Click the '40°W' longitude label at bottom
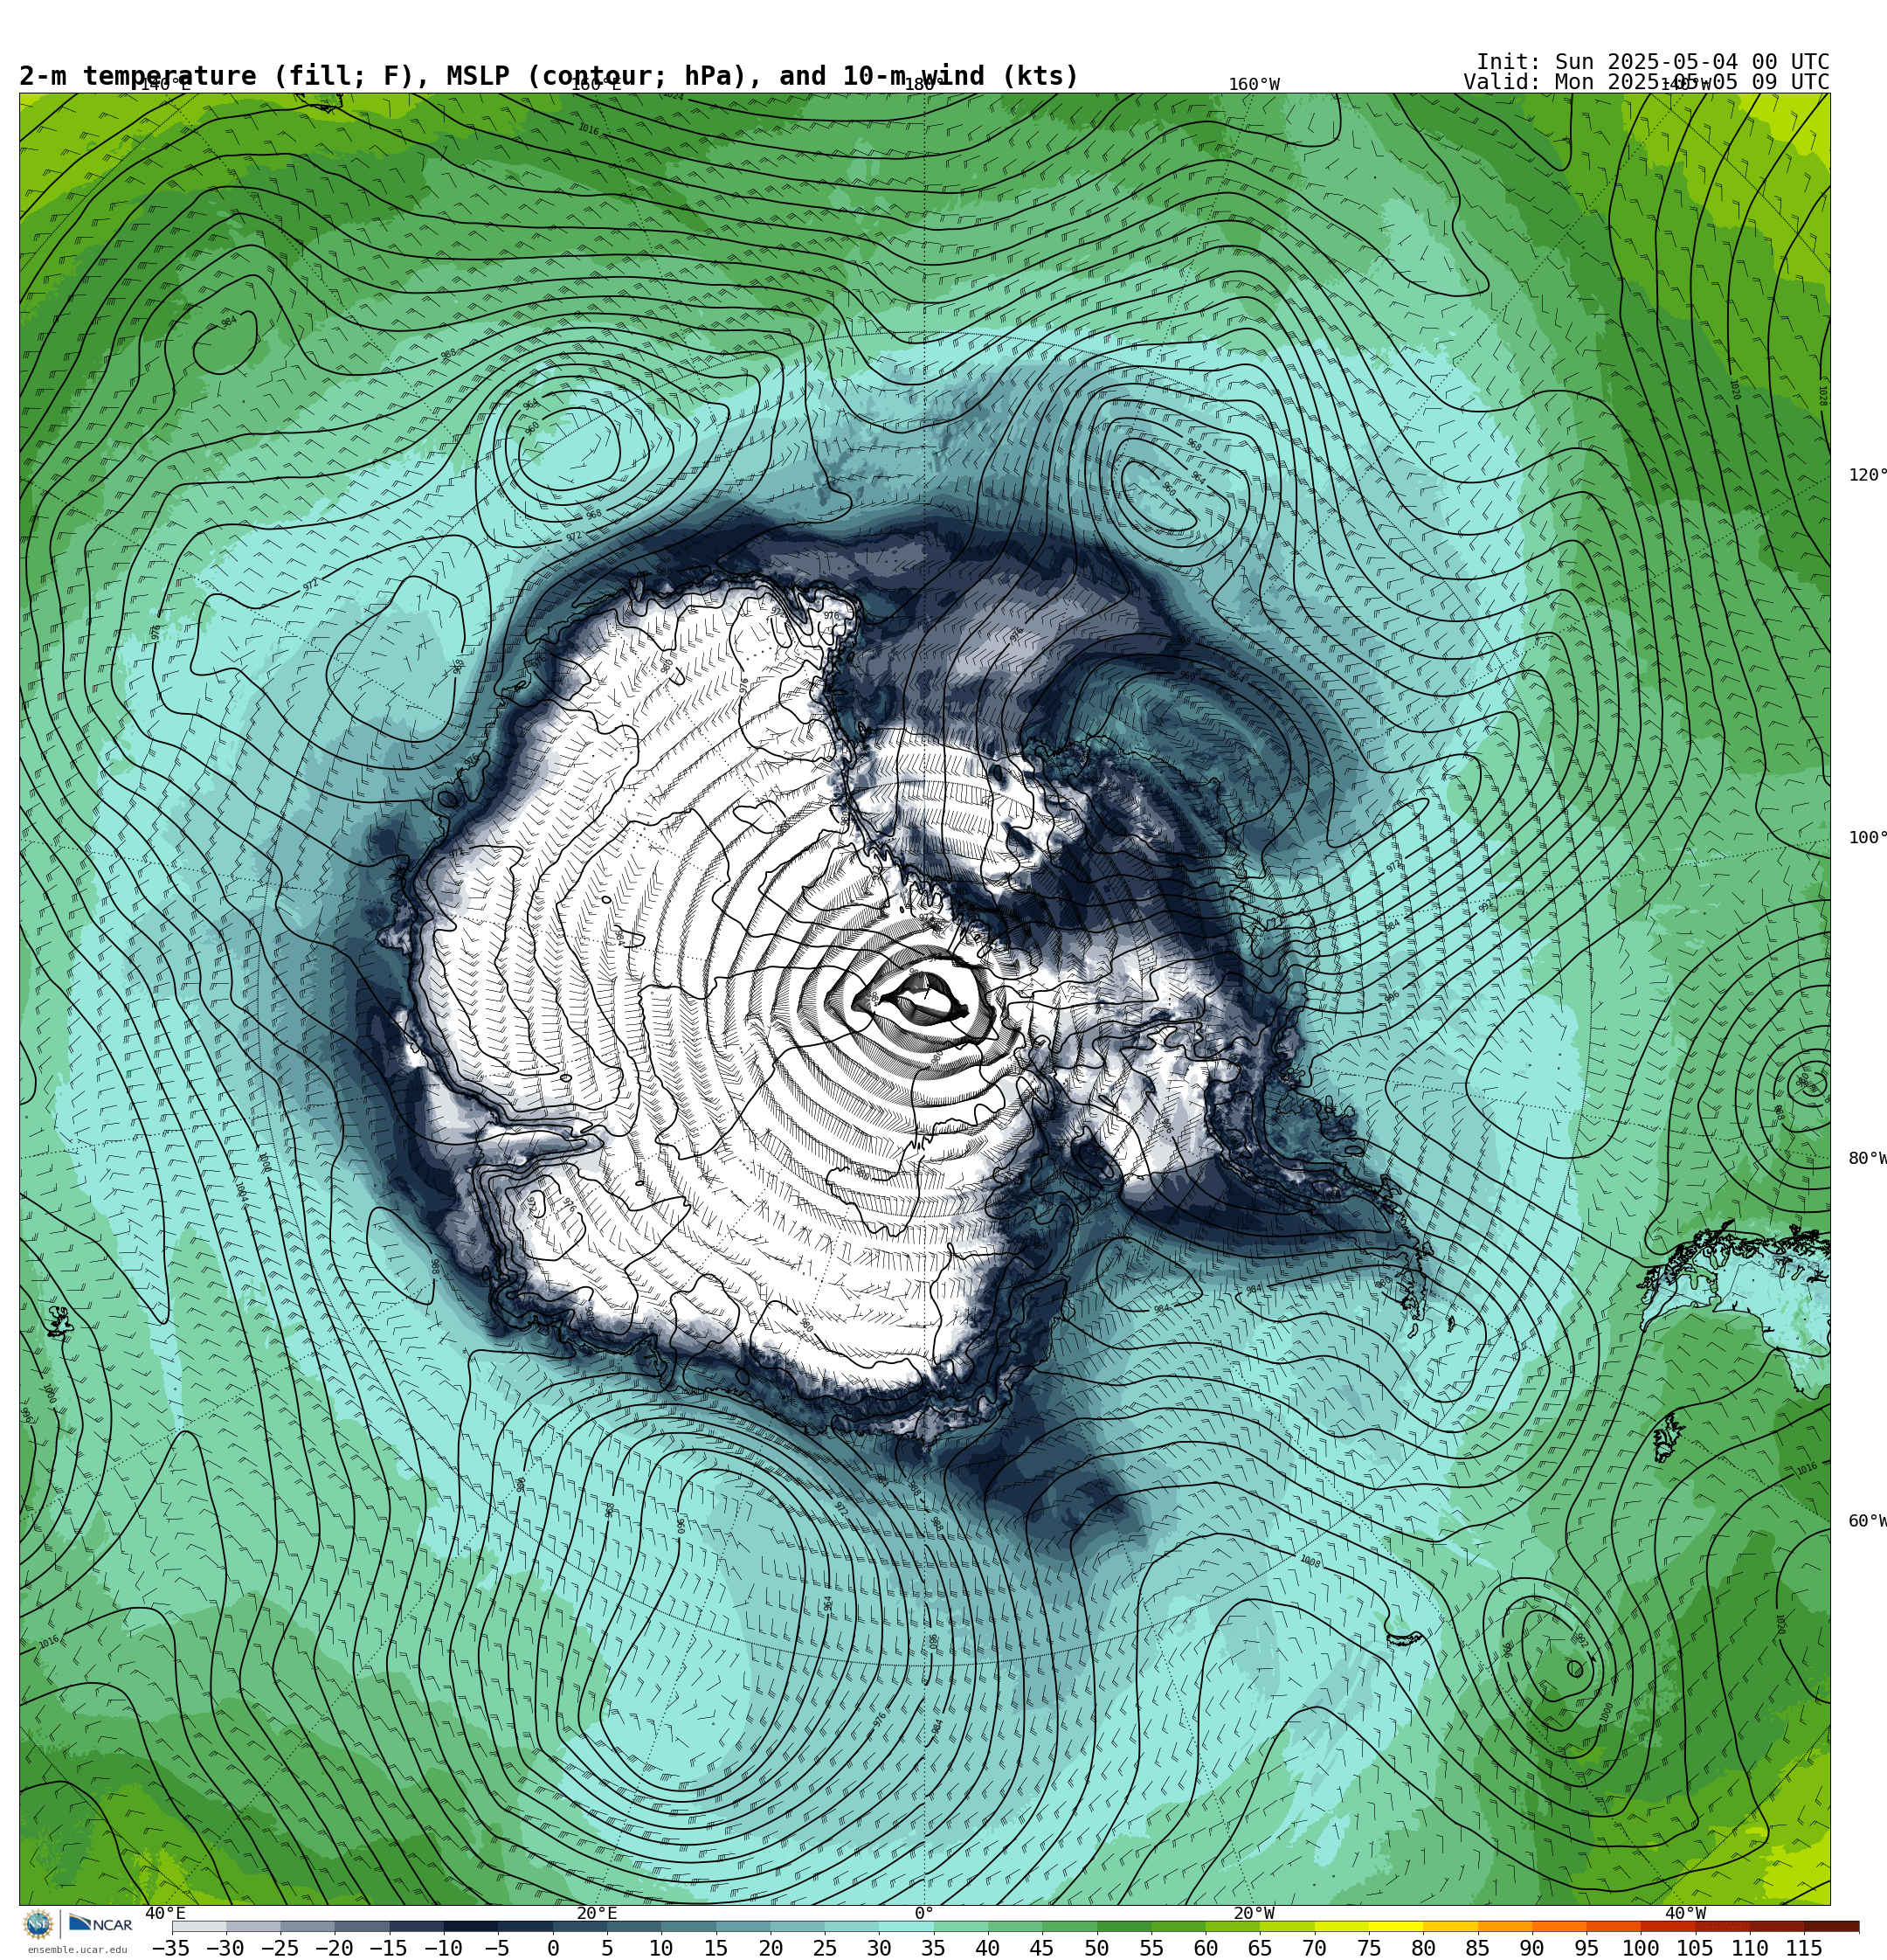 pyautogui.click(x=1685, y=1913)
